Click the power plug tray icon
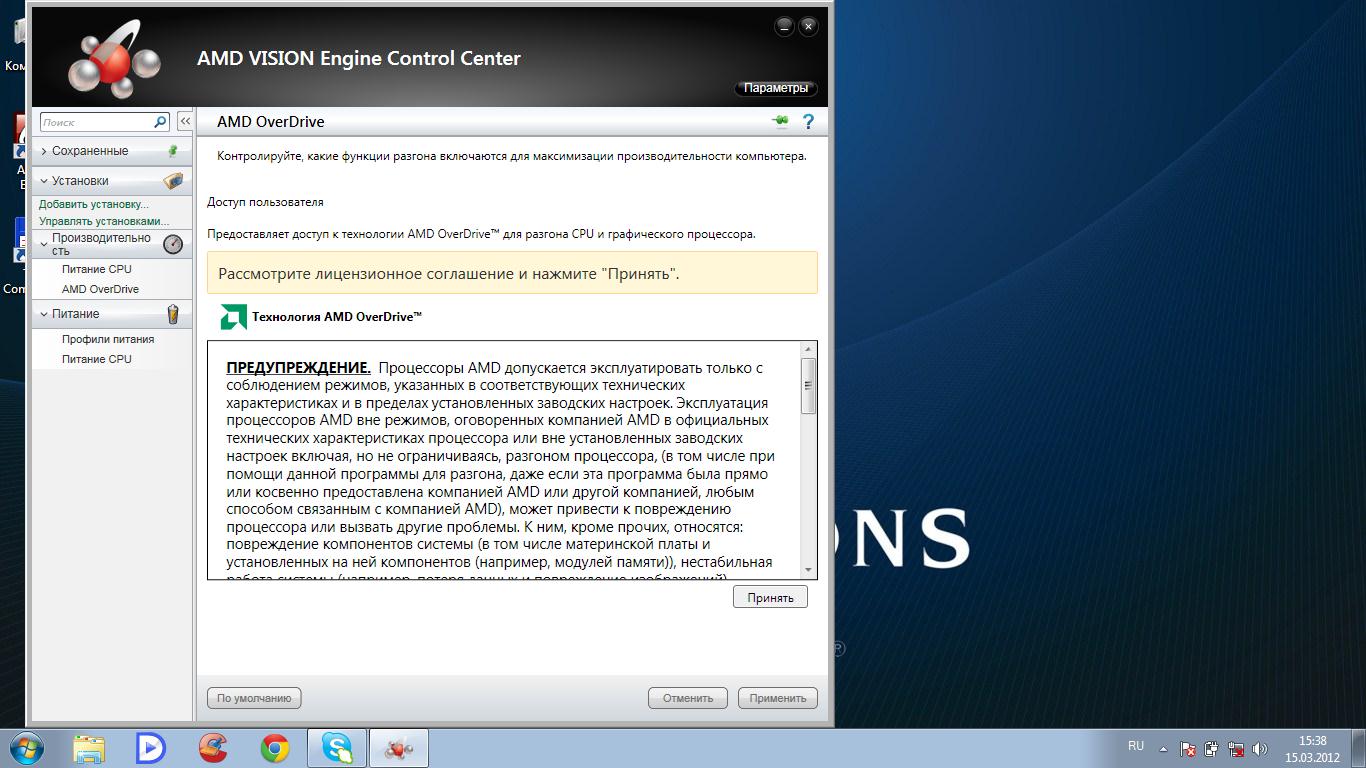 1212,748
